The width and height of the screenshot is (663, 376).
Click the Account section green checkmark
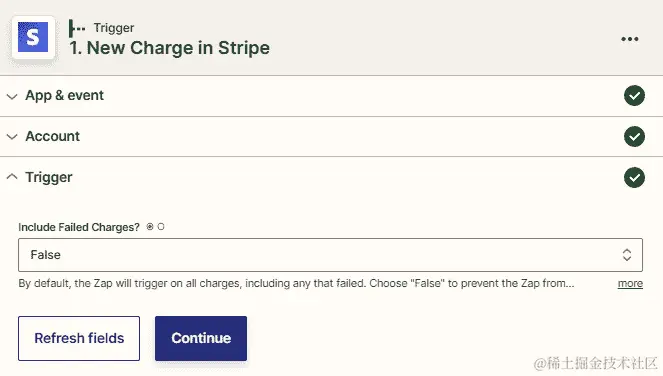coord(634,137)
